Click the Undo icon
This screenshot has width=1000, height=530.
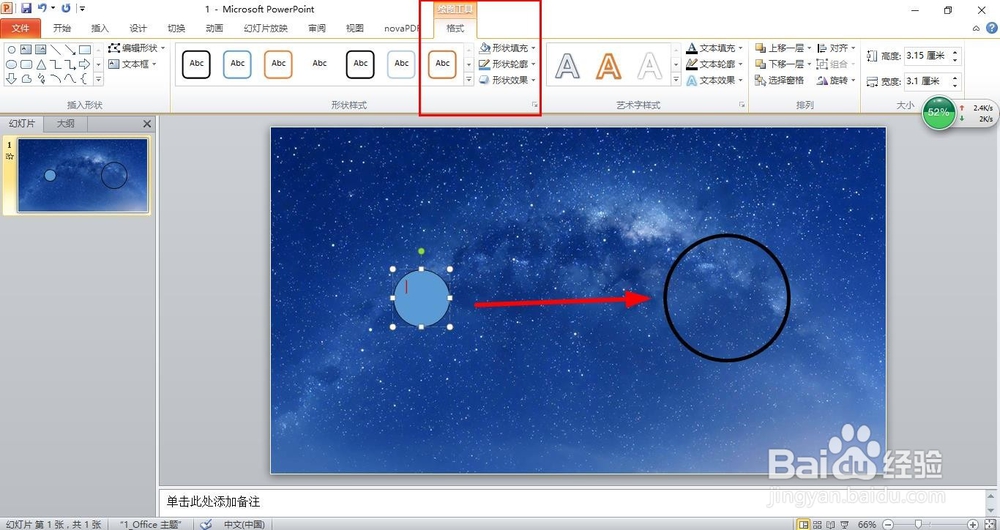click(43, 9)
